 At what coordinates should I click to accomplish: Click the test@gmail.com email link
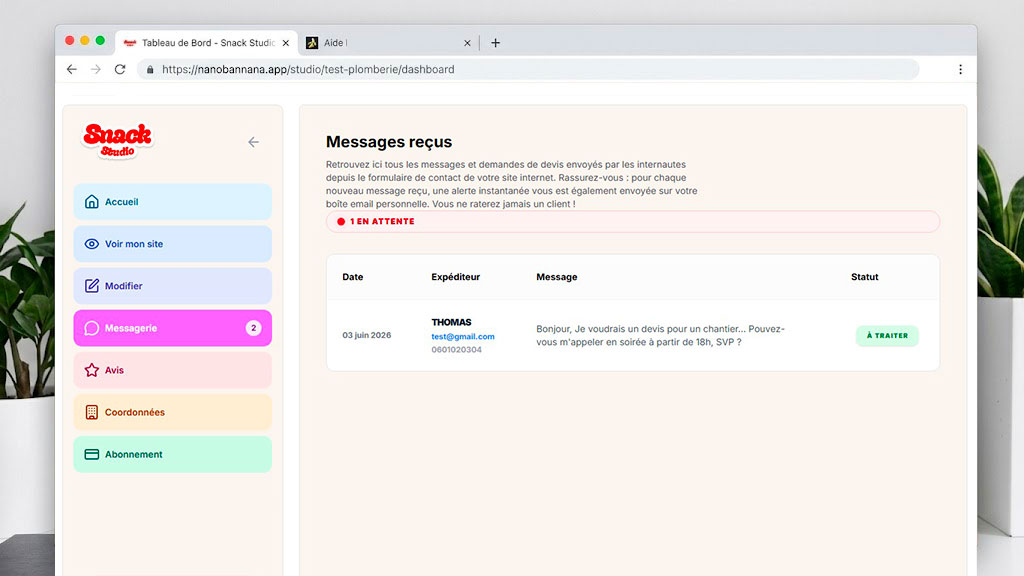point(462,336)
